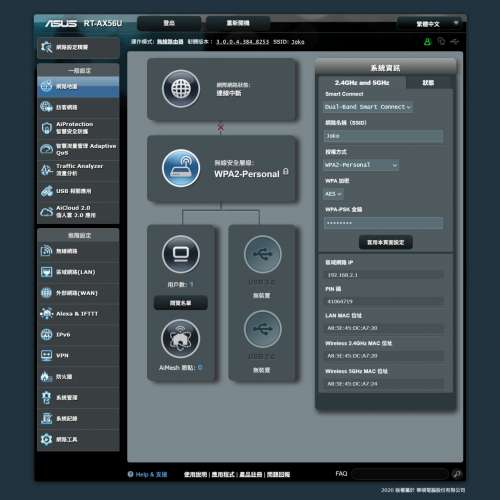Click the router icon beside WPA2-Personal

point(181,168)
